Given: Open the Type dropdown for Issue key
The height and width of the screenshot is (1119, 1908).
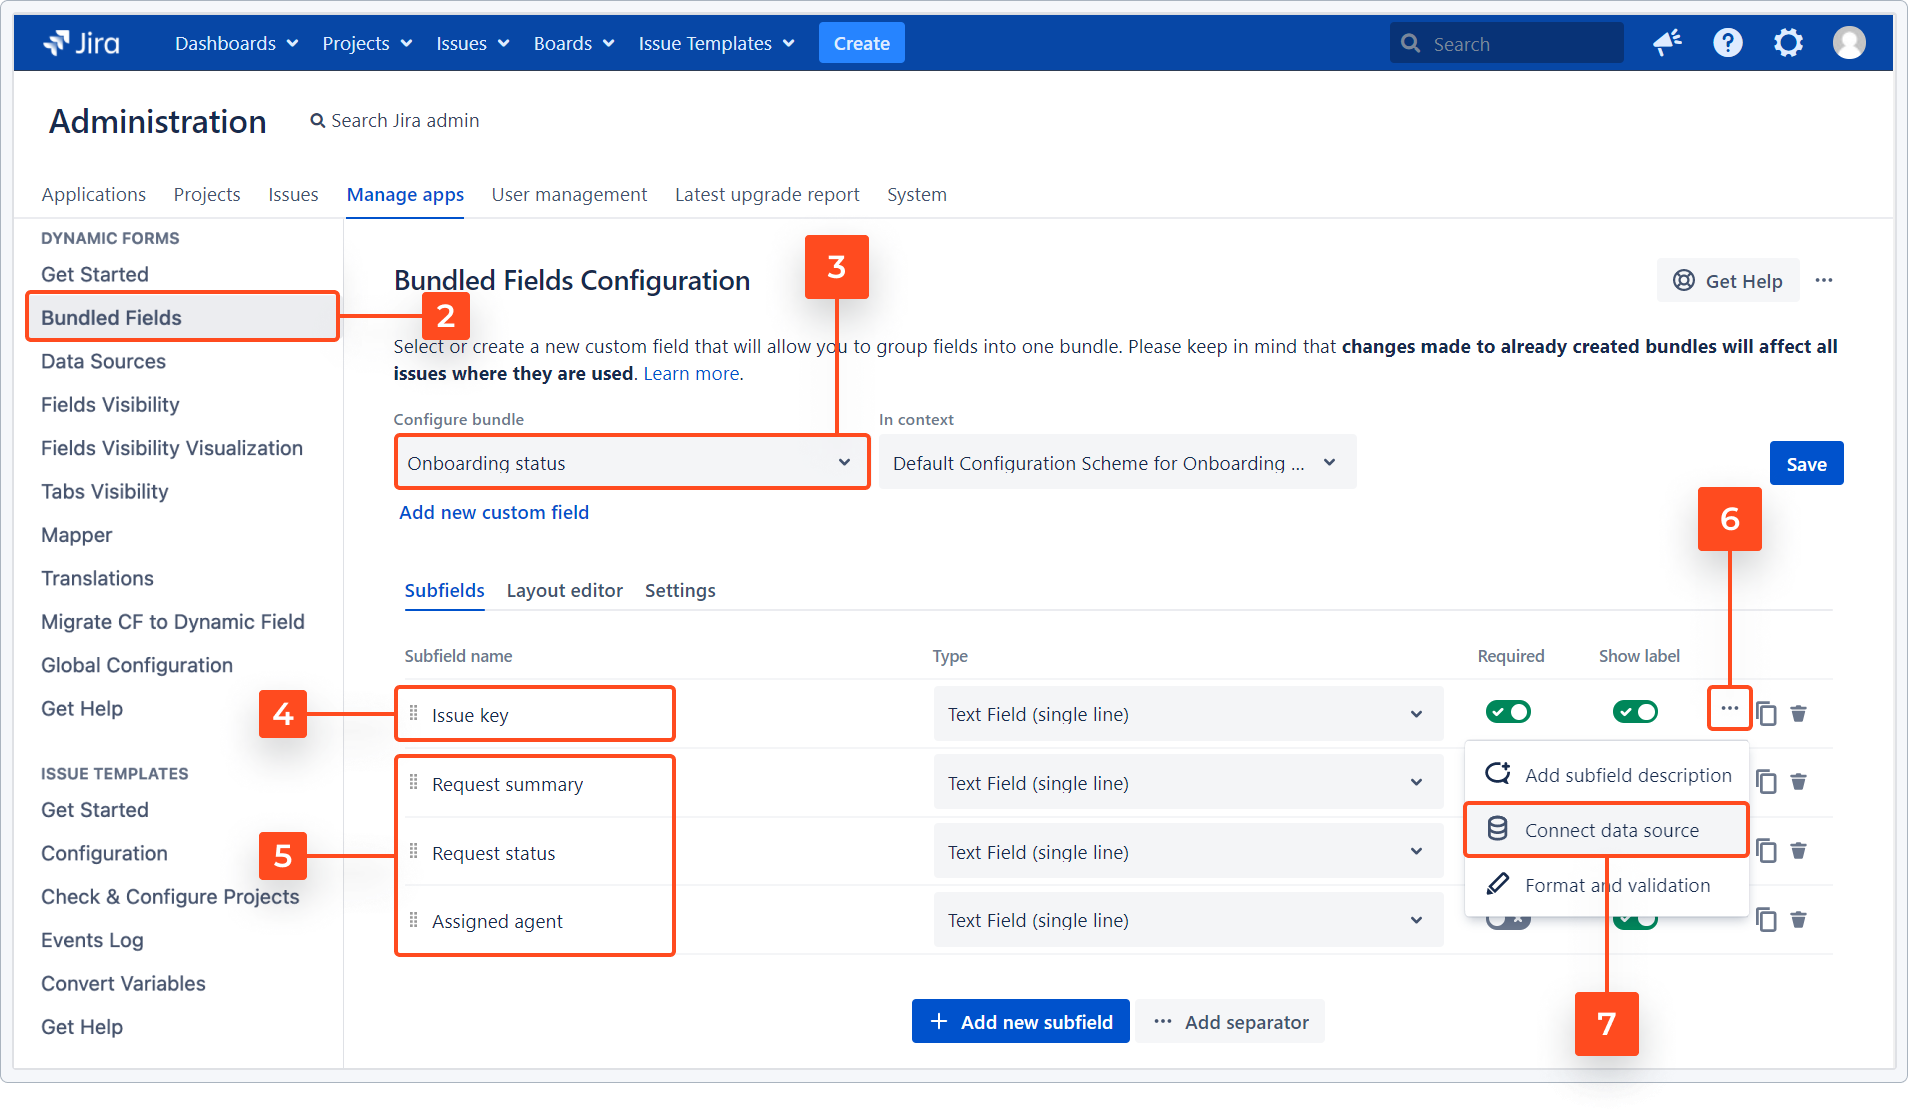Looking at the screenshot, I should point(1188,714).
